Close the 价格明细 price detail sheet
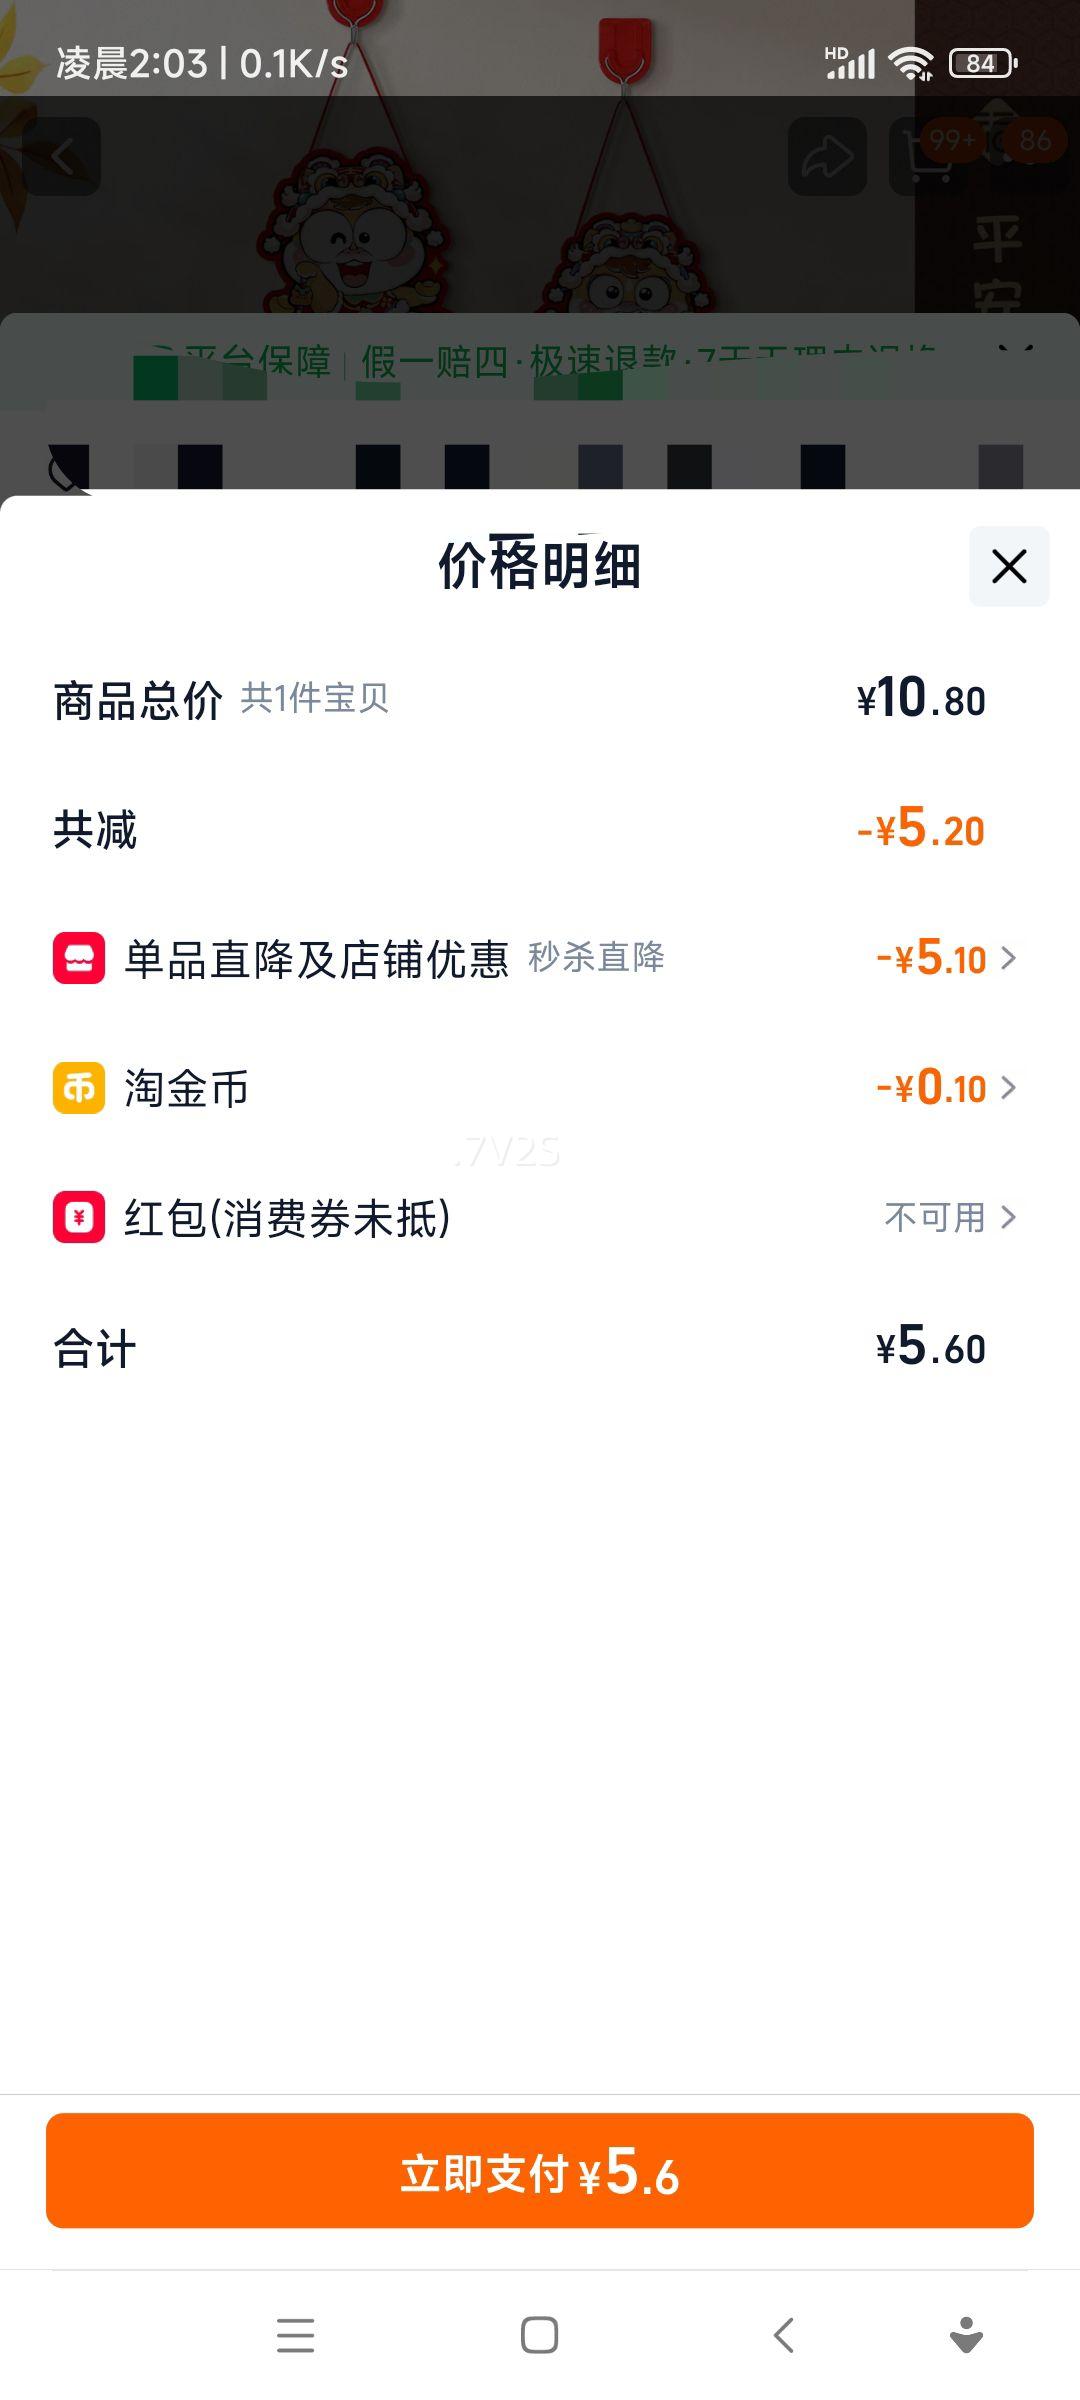1080x2400 pixels. (x=1008, y=566)
